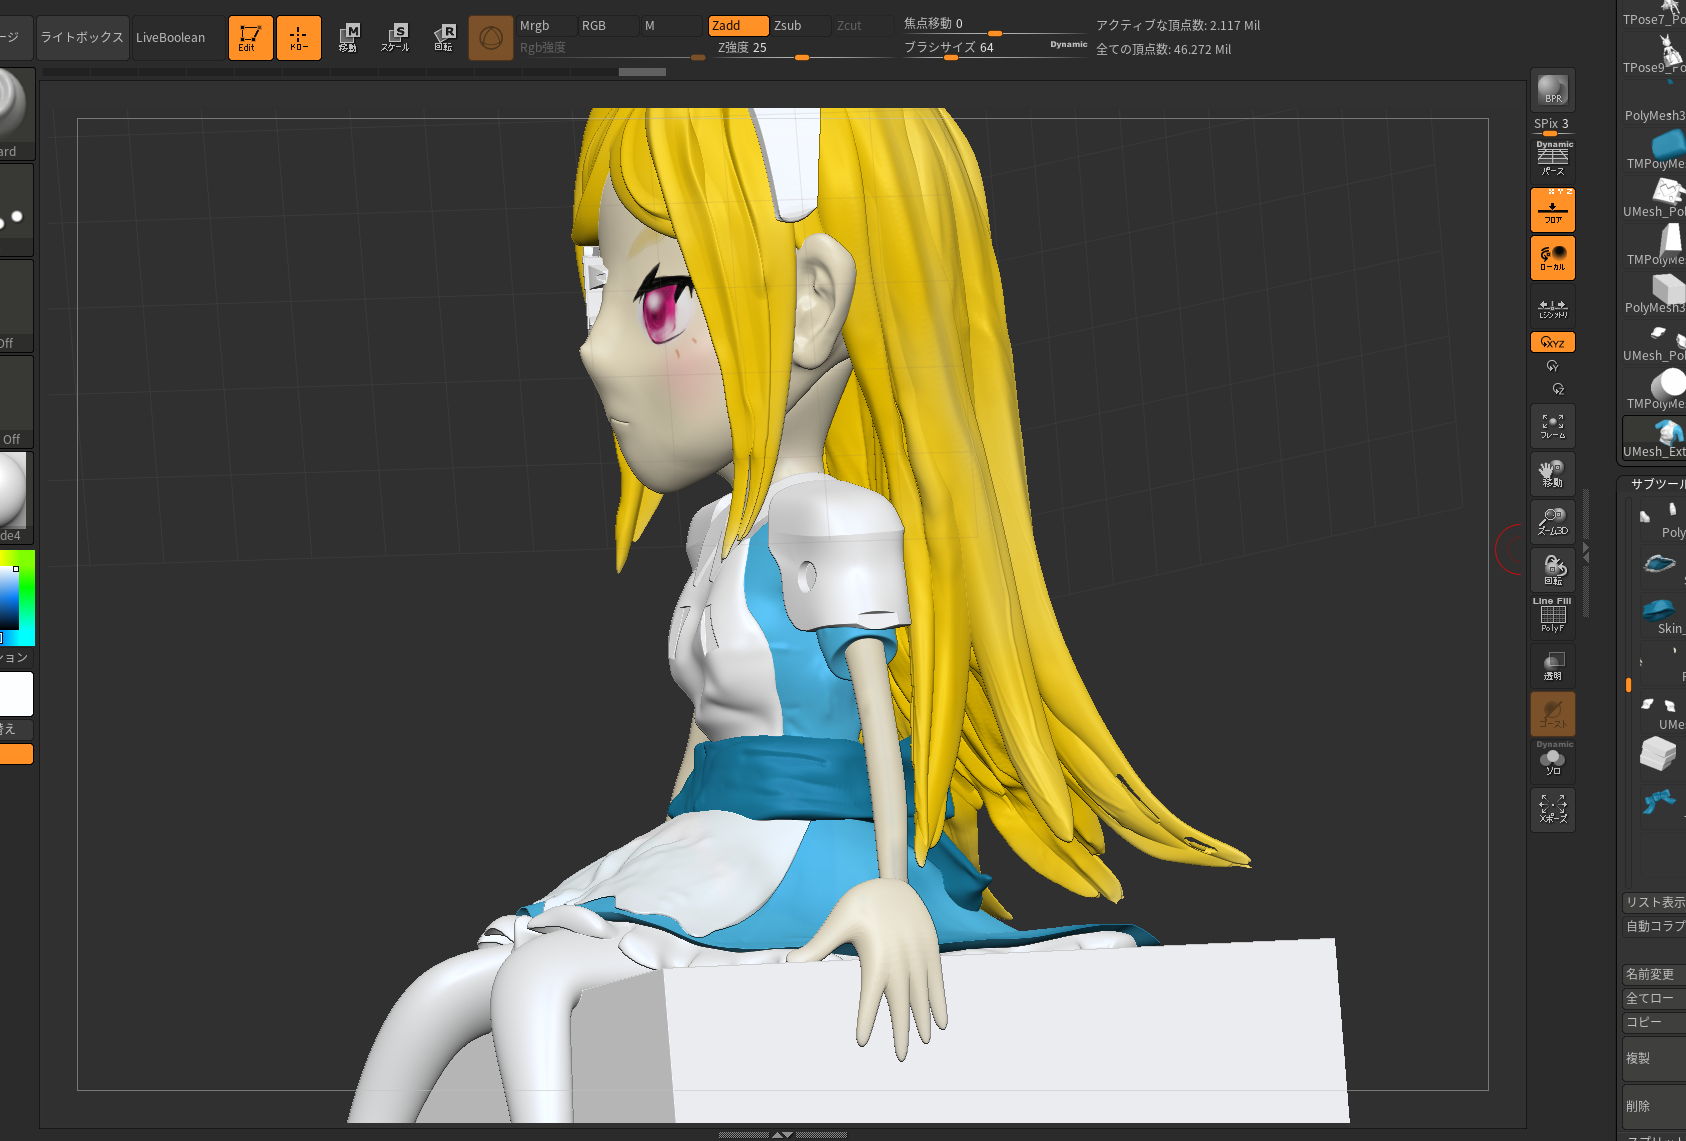The image size is (1686, 1141).
Task: Select Zadd sculpt mode
Action: pyautogui.click(x=738, y=26)
